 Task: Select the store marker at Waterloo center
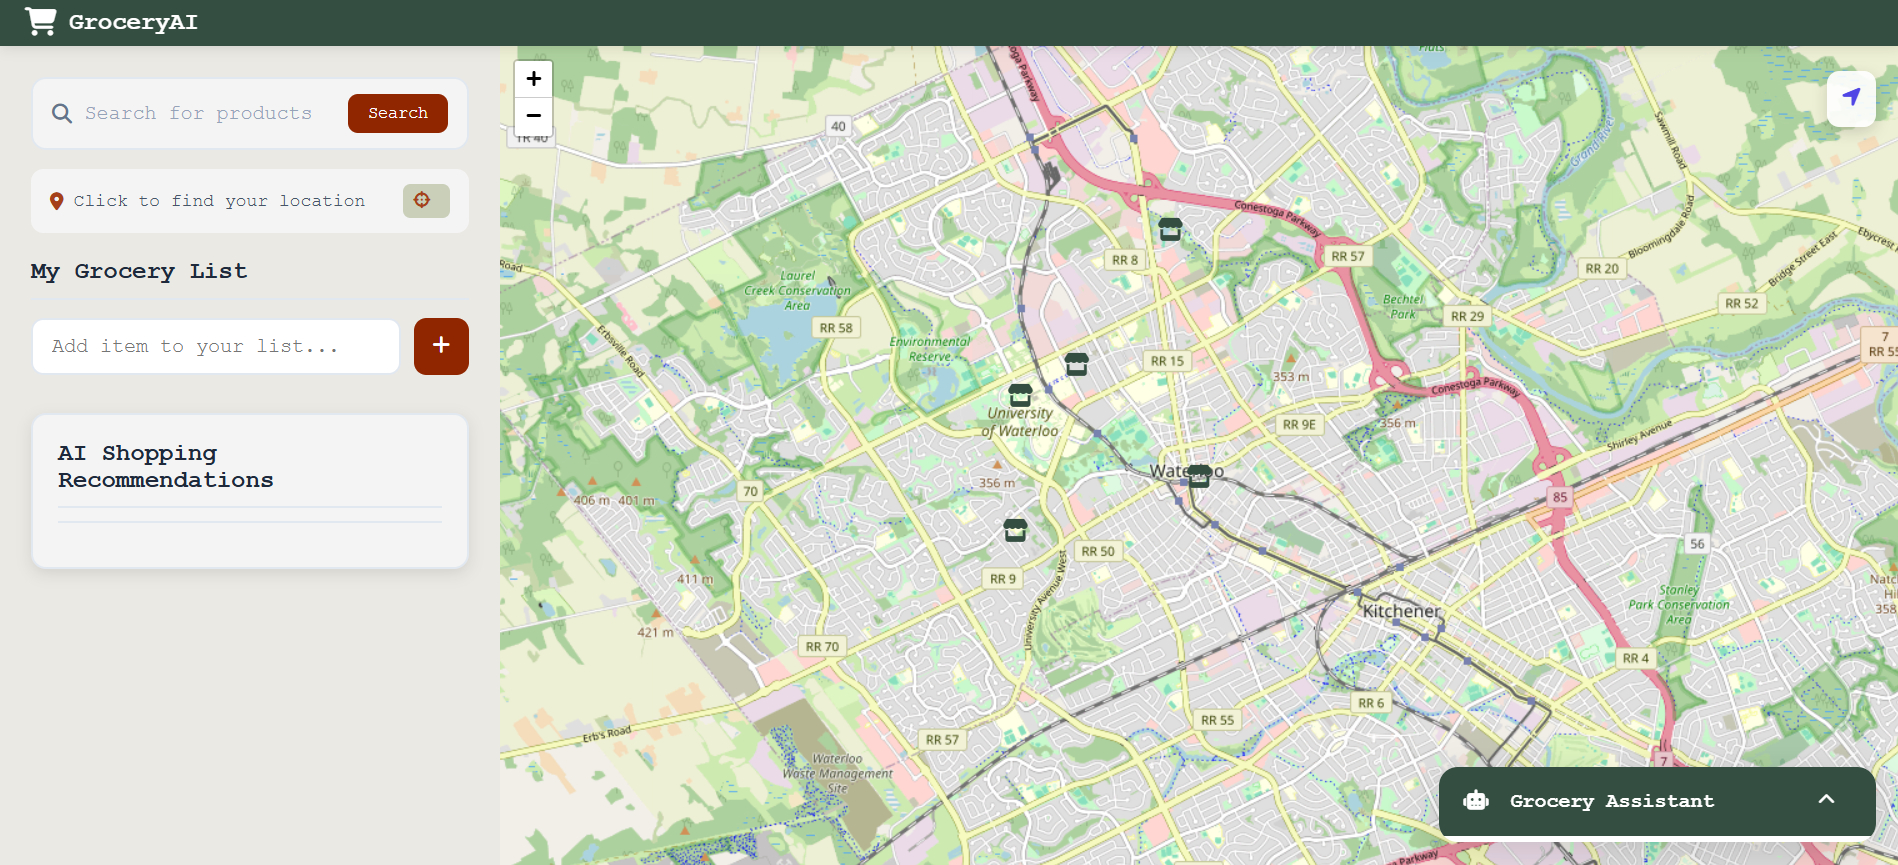(1199, 476)
